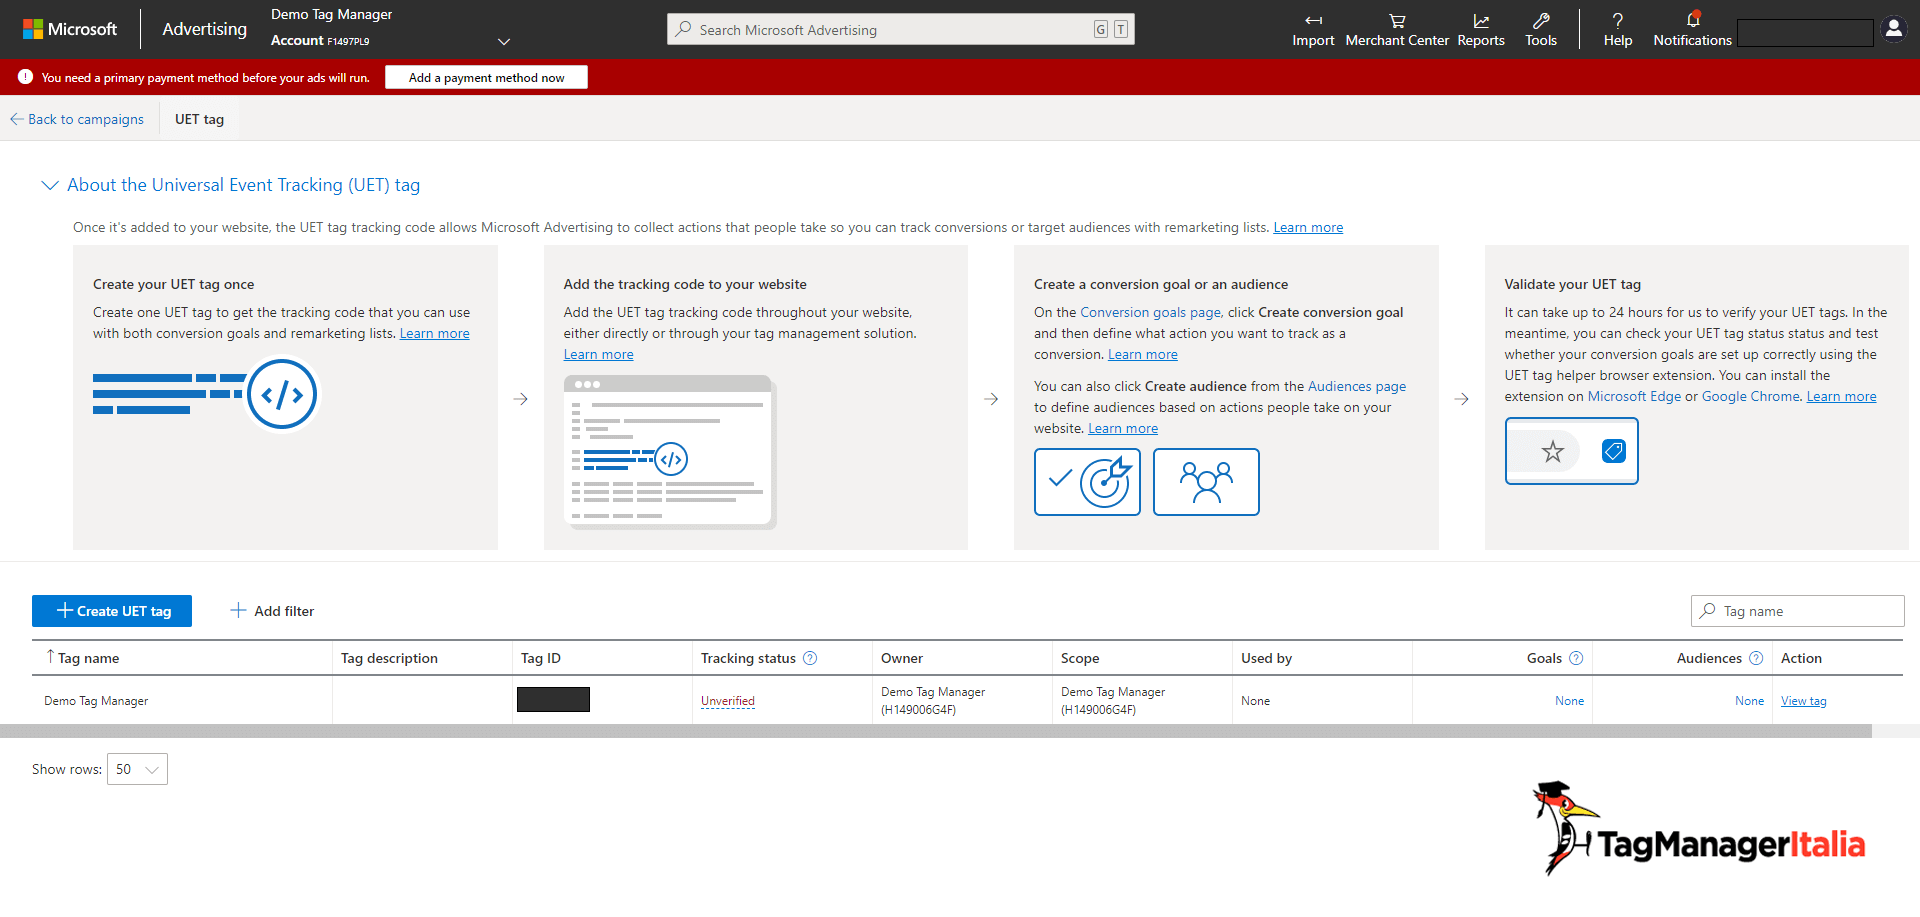1920x917 pixels.
Task: Open the Microsoft Edge extension link
Action: coord(1634,396)
